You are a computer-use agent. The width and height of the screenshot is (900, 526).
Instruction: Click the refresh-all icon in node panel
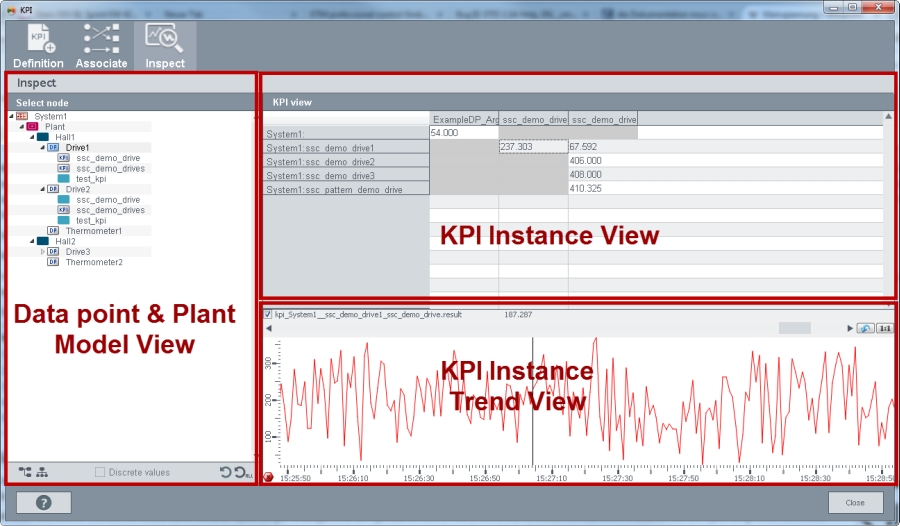[x=241, y=472]
